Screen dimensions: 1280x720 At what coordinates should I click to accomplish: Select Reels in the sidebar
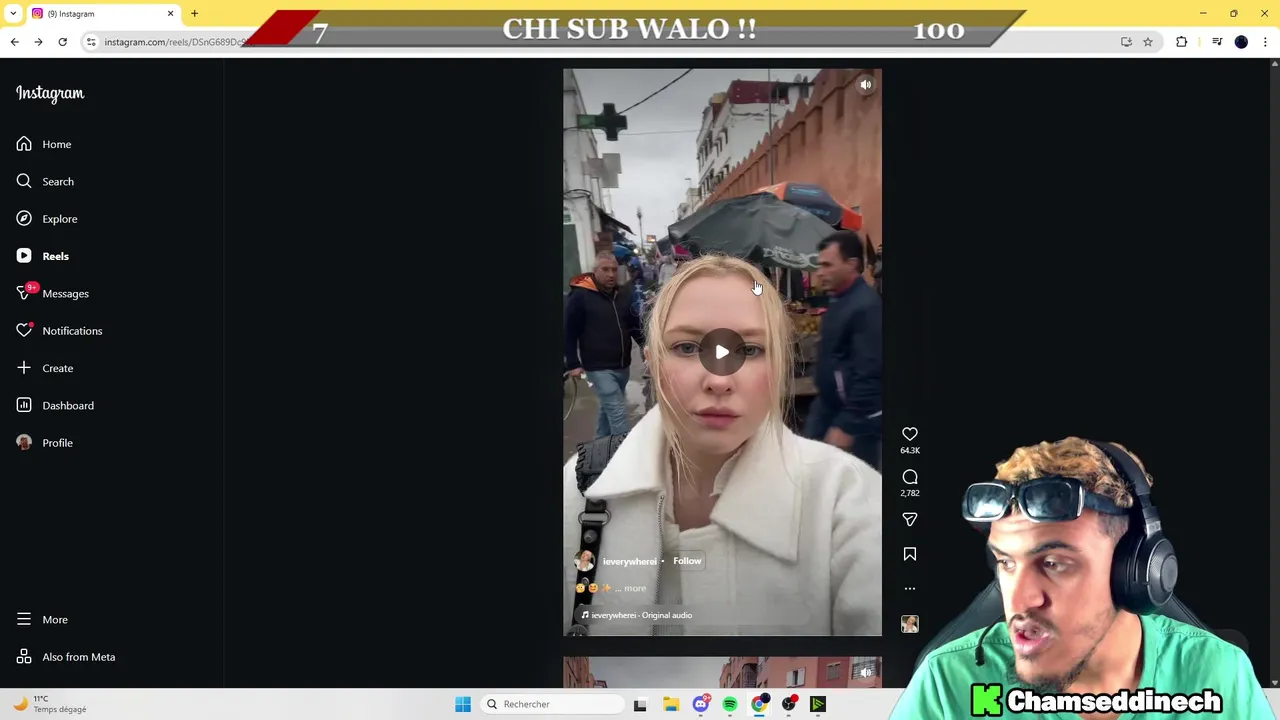(43, 256)
